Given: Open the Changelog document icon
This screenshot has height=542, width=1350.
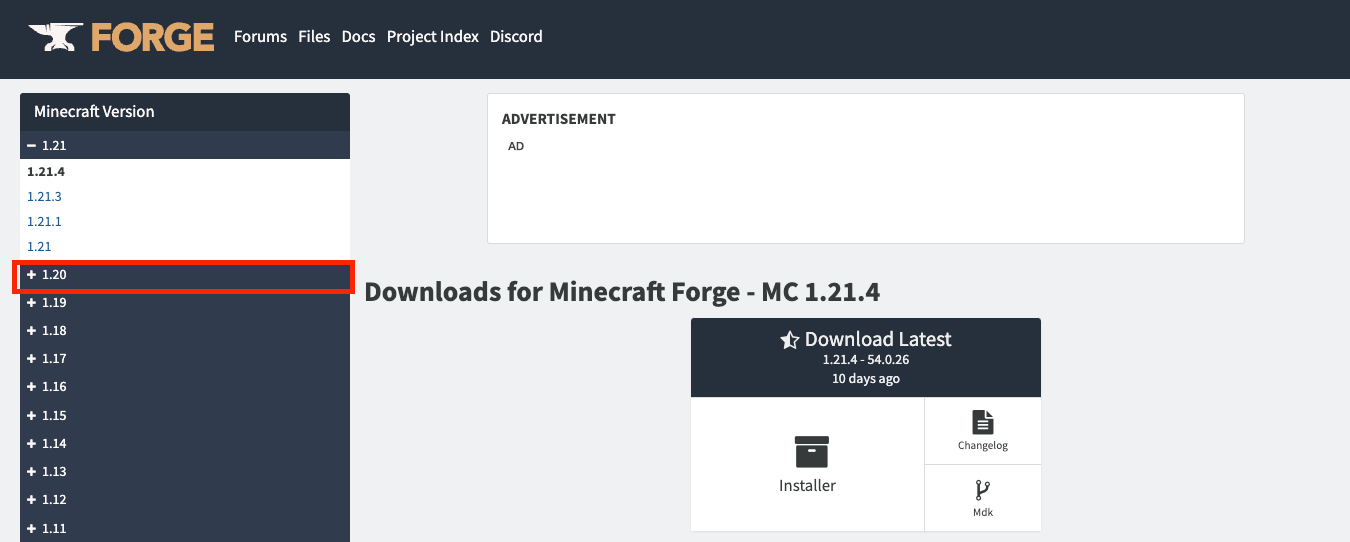Looking at the screenshot, I should tap(983, 422).
